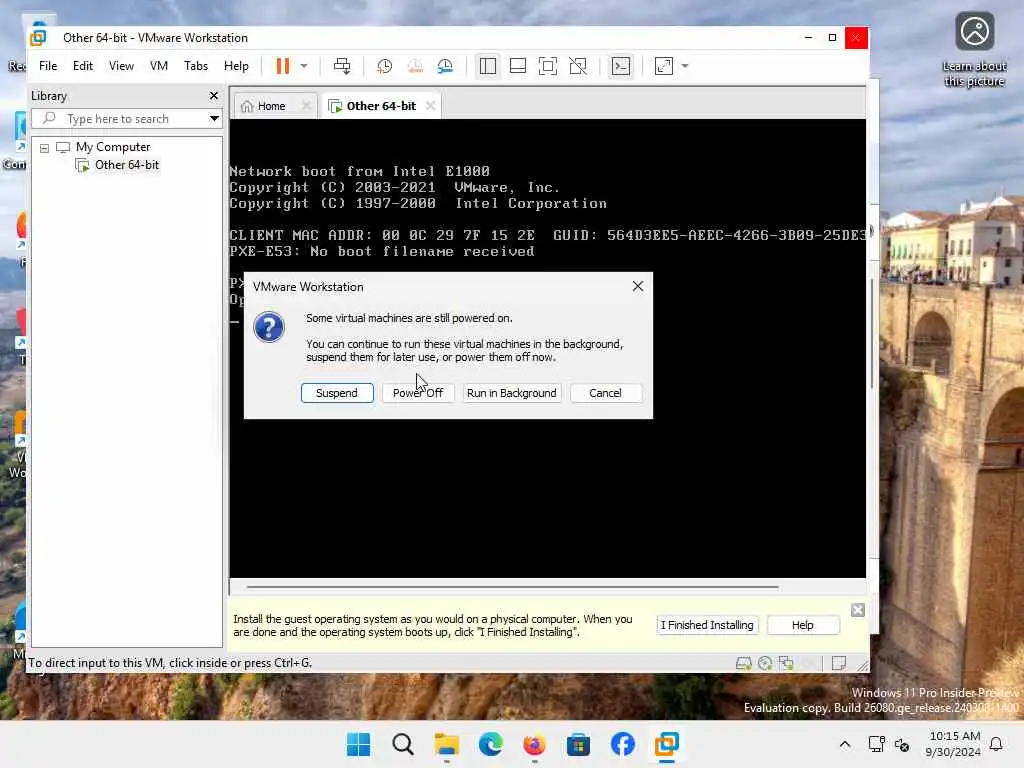Expand the stretch display dropdown arrow
This screenshot has width=1024, height=768.
pos(685,66)
